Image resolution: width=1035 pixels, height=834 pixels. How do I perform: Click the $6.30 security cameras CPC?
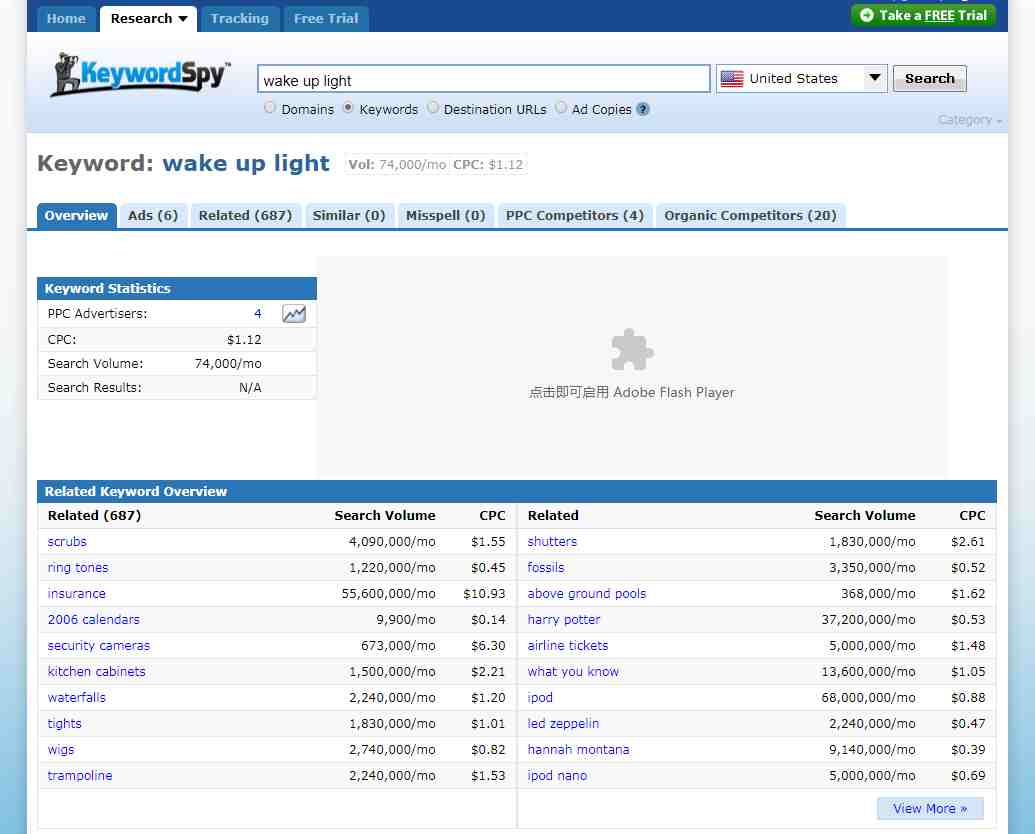(x=488, y=645)
